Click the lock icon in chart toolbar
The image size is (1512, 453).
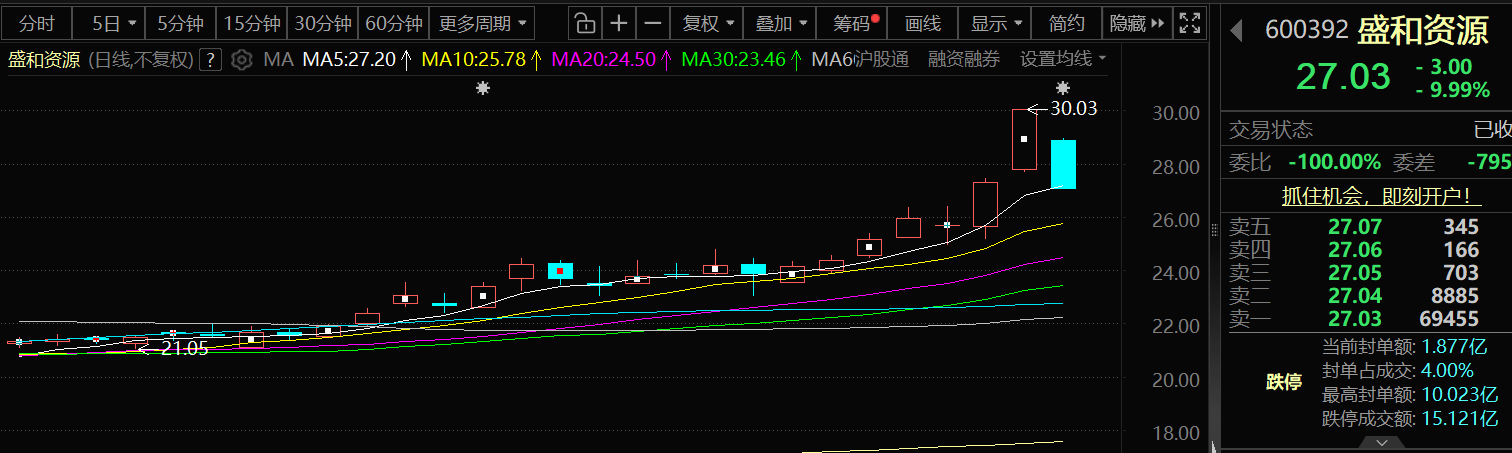pos(586,23)
